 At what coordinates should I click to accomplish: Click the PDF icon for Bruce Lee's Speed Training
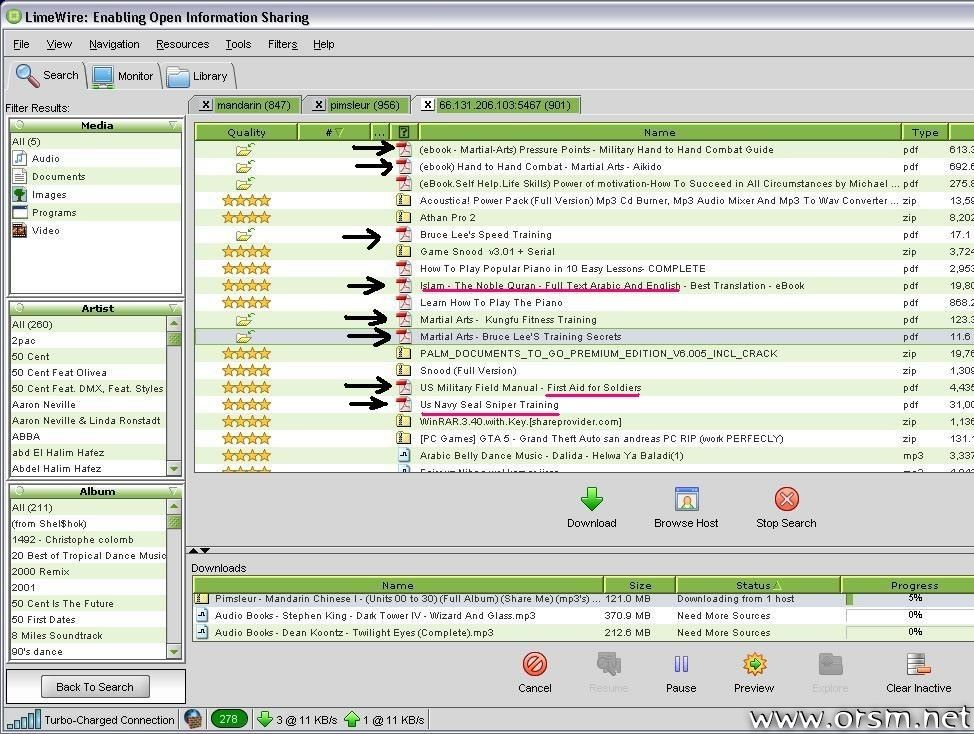tap(404, 234)
